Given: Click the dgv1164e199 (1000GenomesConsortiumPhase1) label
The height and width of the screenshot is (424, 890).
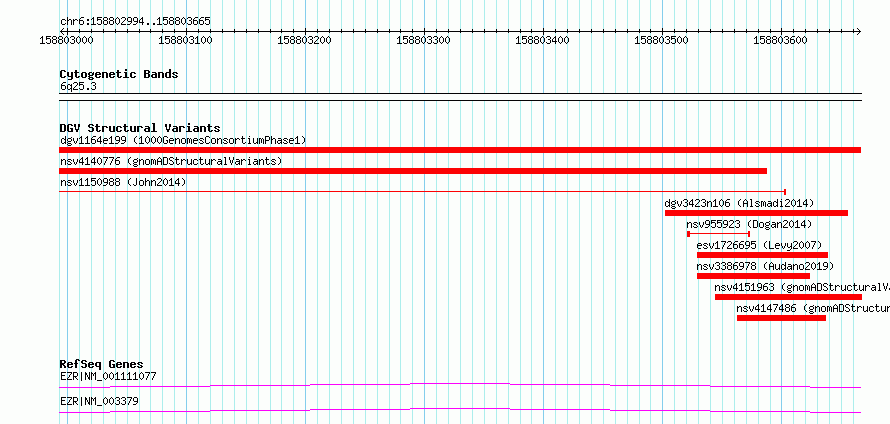Looking at the screenshot, I should pyautogui.click(x=183, y=140).
